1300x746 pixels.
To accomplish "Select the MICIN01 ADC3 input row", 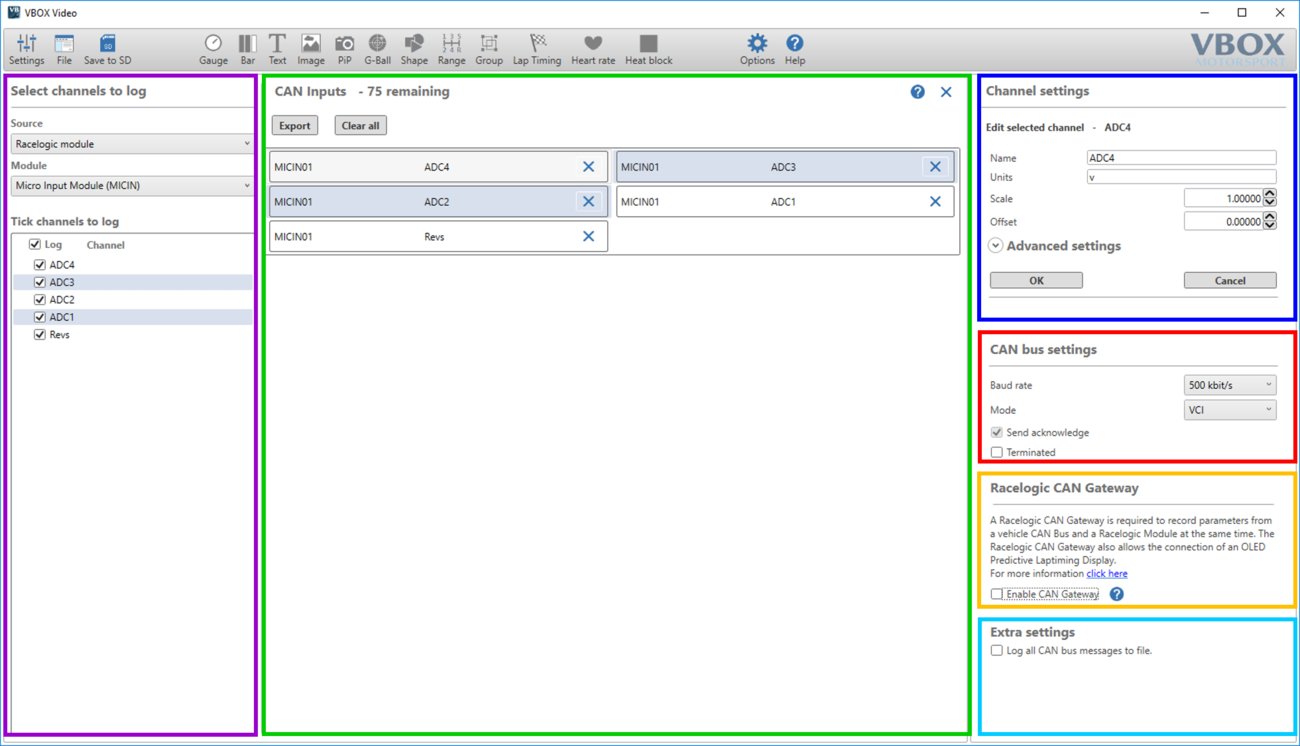I will pos(785,167).
